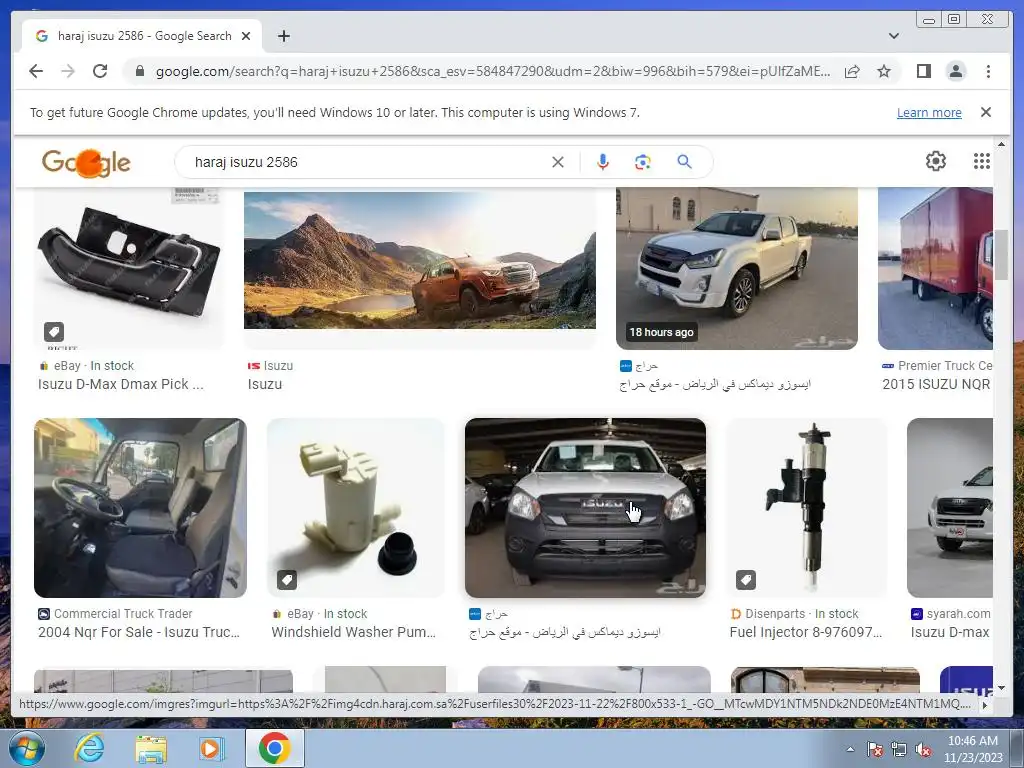
Task: Open the white pickup 18 hours ago image
Action: click(737, 268)
